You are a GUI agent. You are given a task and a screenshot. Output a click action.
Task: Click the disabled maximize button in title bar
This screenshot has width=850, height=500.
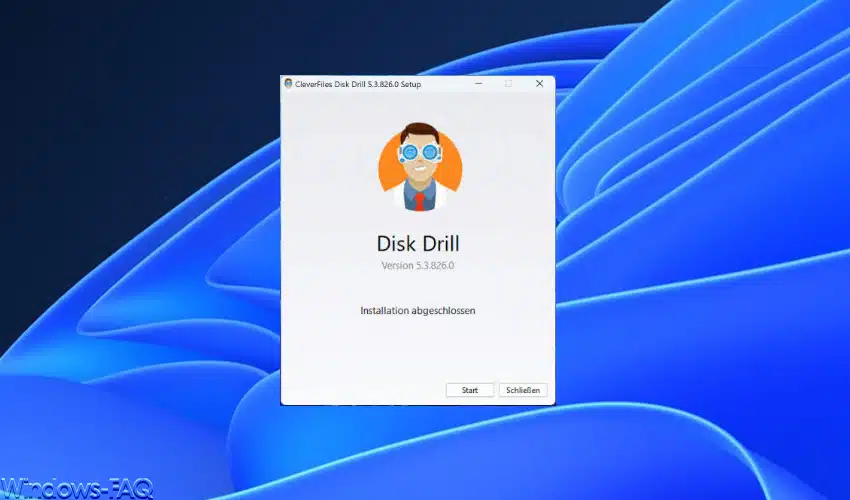(x=508, y=84)
